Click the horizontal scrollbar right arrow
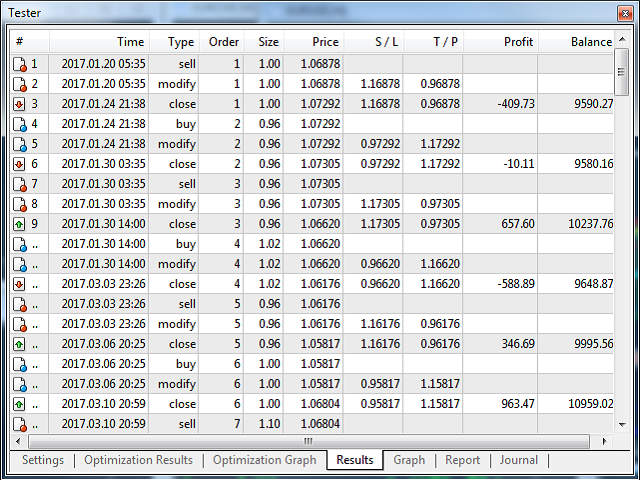This screenshot has width=640, height=480. pos(607,441)
